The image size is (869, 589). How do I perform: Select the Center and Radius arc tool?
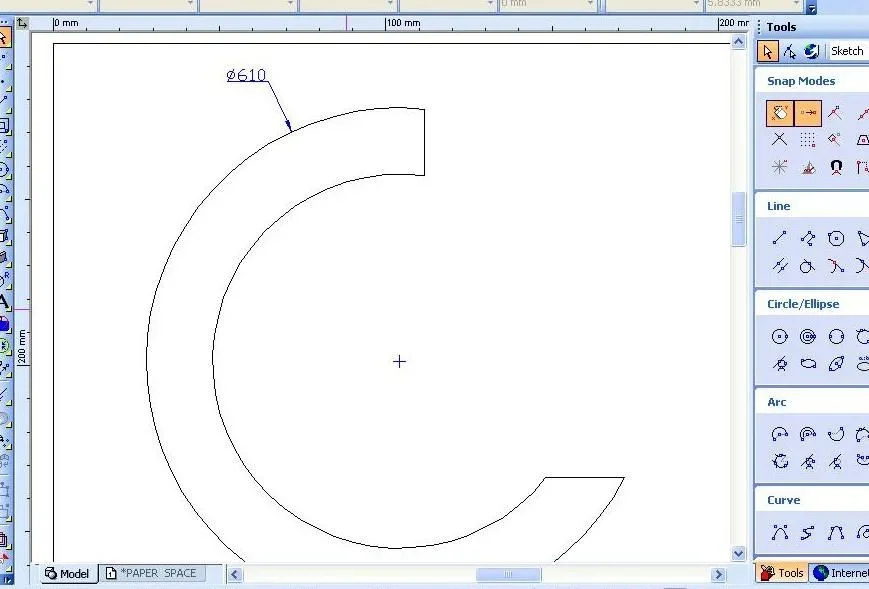(780, 434)
